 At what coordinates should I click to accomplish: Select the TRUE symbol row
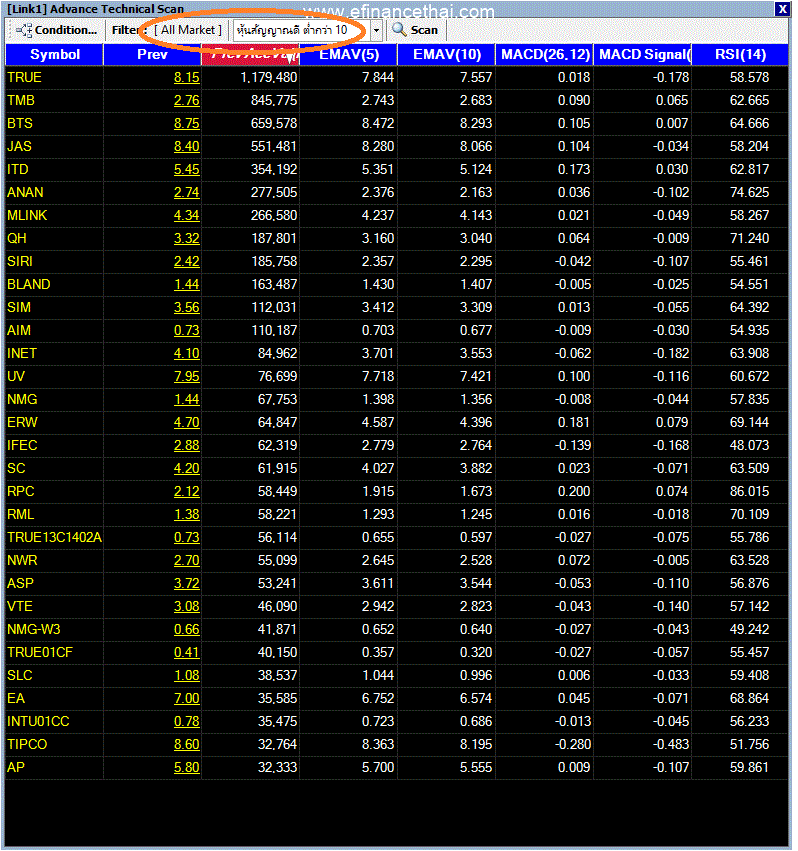[396, 78]
